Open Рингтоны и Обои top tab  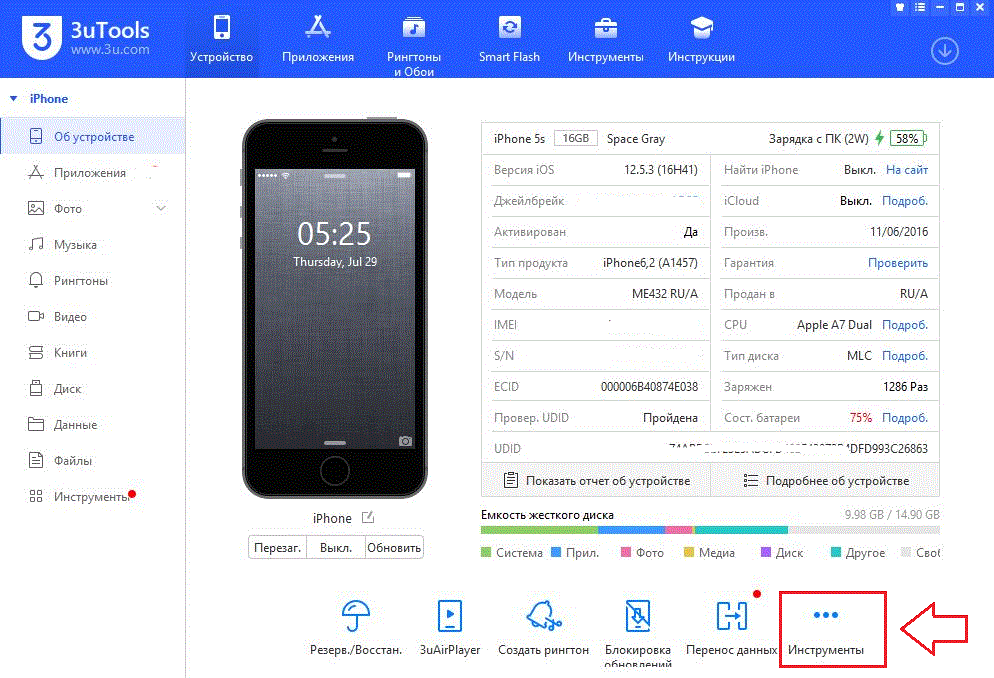(414, 44)
